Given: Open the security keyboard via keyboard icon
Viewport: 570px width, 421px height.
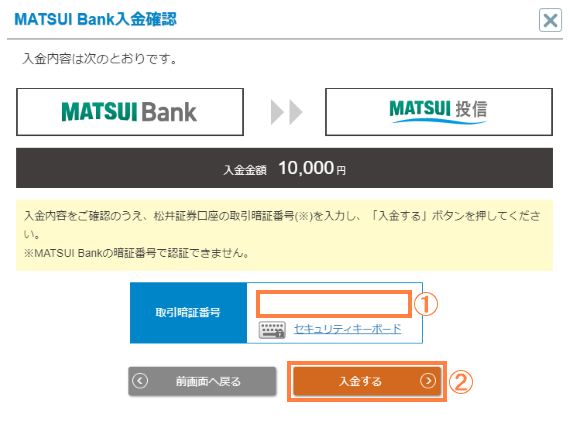Looking at the screenshot, I should [x=272, y=329].
